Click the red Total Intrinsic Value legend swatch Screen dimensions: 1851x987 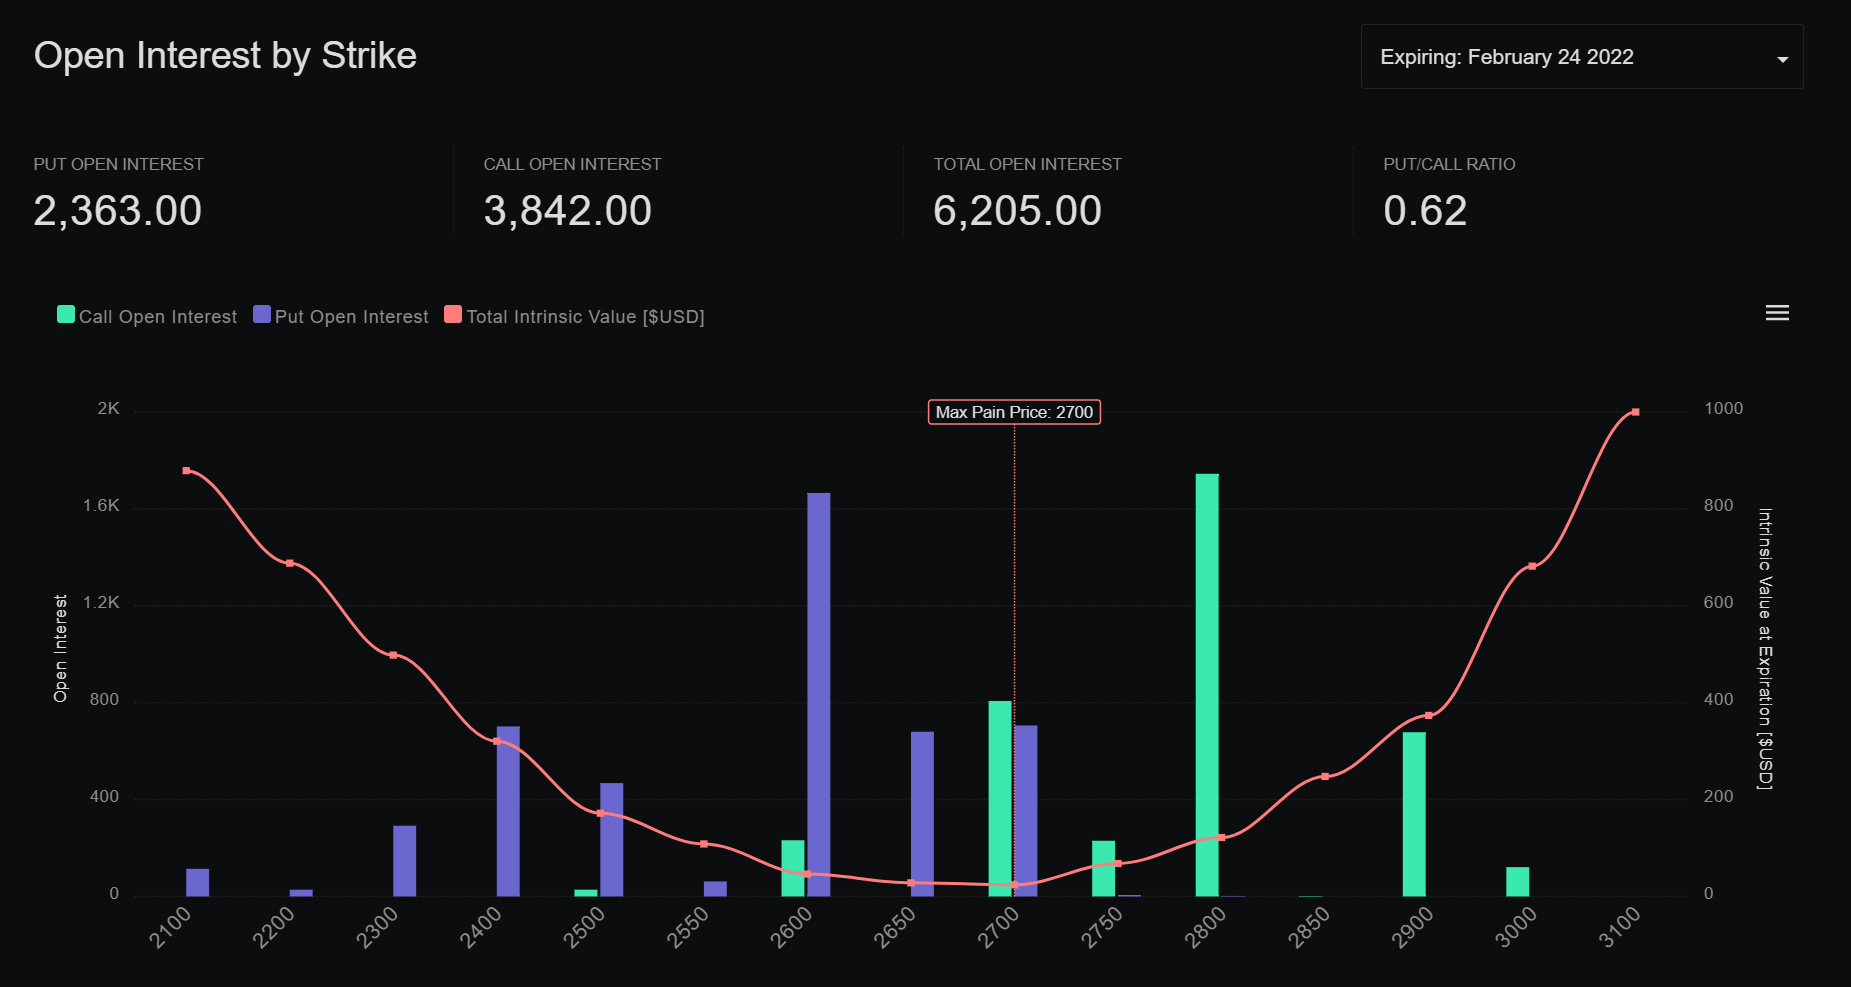coord(453,315)
